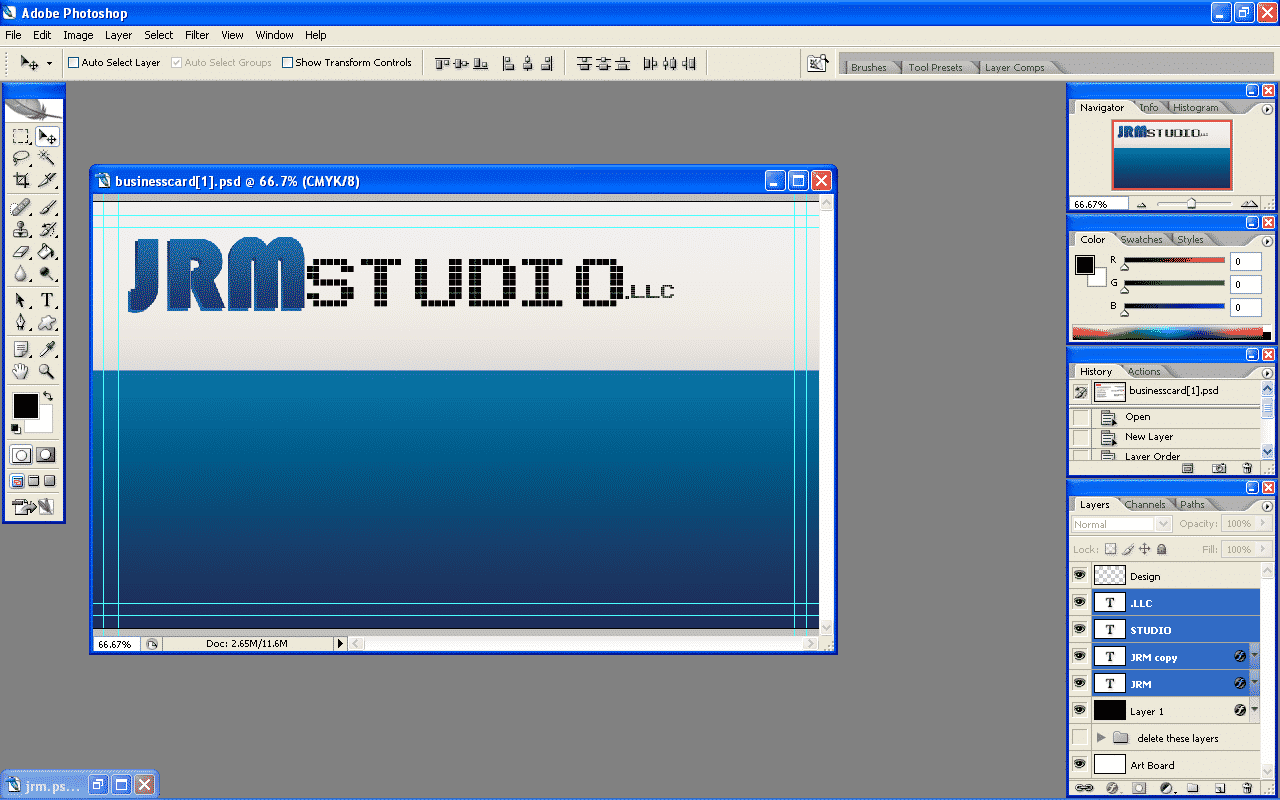This screenshot has width=1280, height=800.
Task: Open the Image menu
Action: tap(78, 35)
